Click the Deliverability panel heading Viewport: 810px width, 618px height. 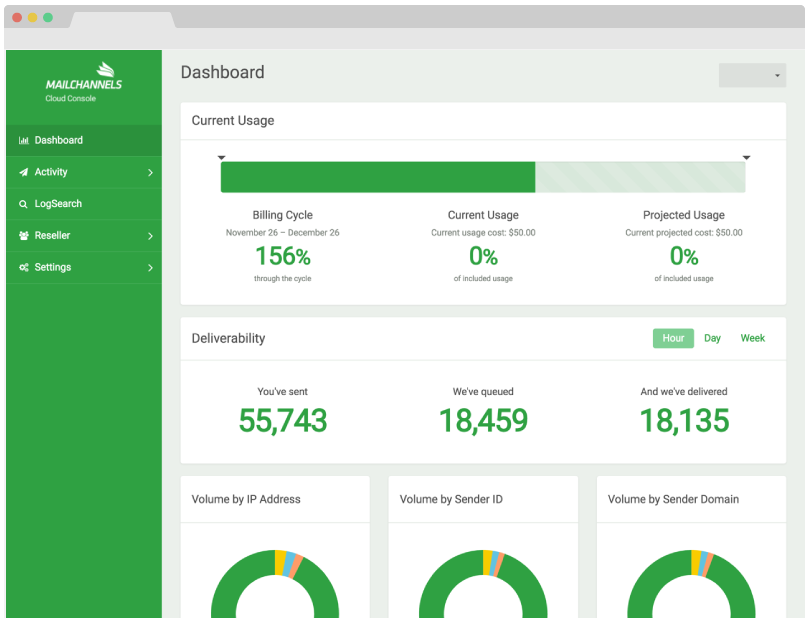(228, 338)
